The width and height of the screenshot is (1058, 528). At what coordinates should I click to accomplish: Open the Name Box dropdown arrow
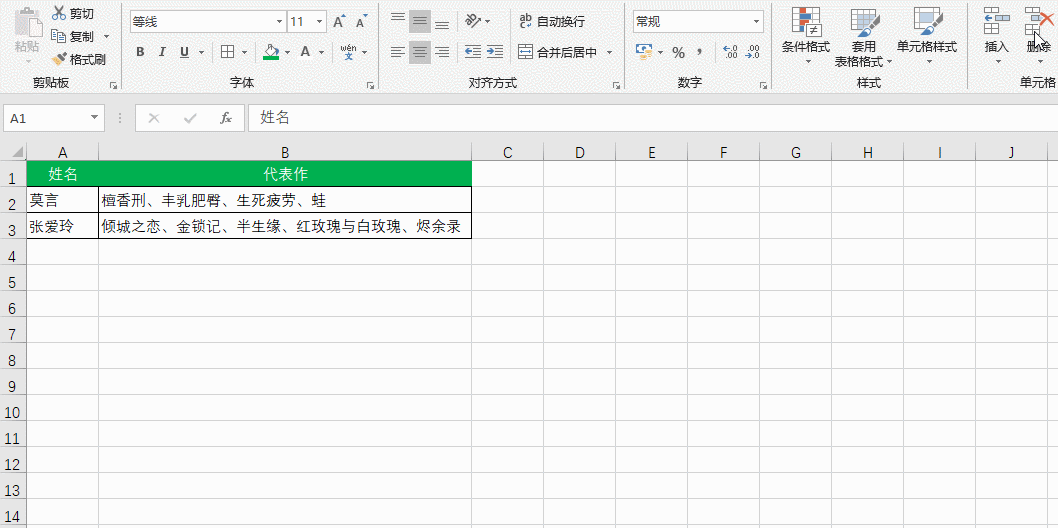tap(94, 118)
